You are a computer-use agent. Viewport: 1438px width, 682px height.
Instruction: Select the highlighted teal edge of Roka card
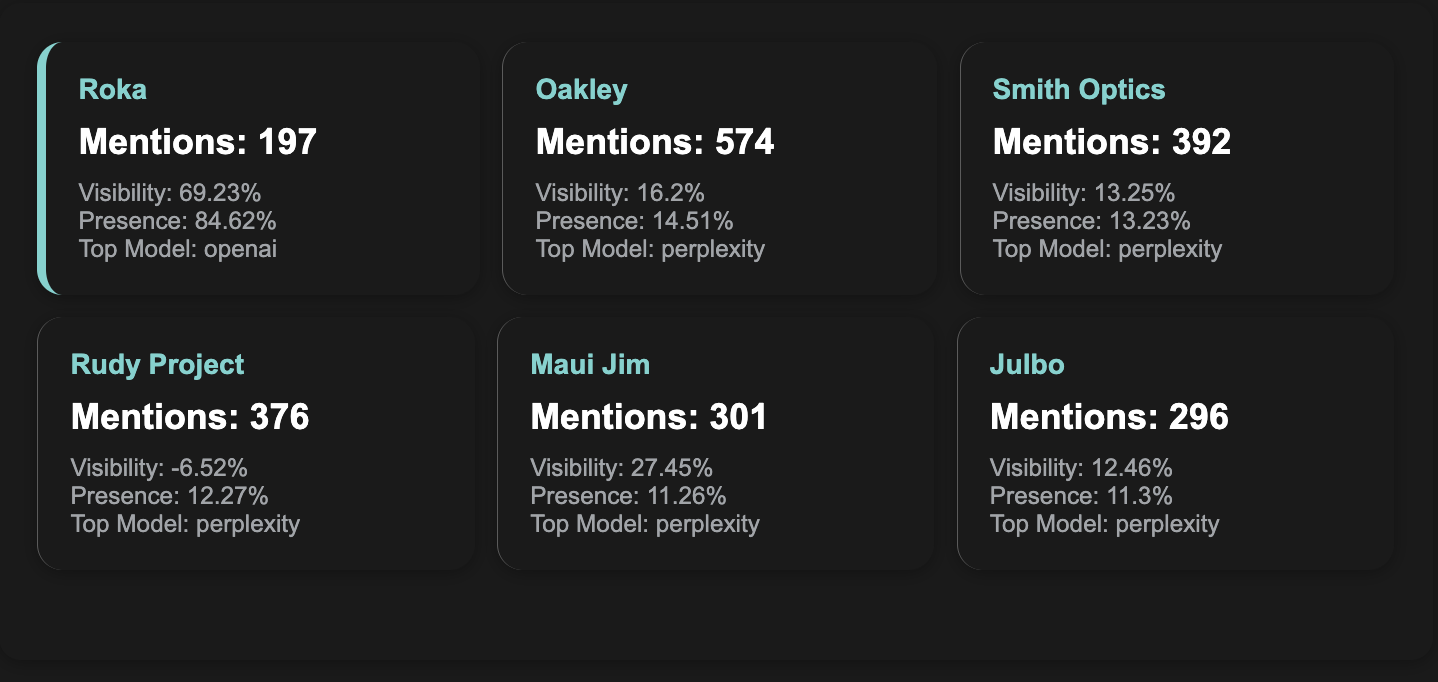[x=44, y=168]
